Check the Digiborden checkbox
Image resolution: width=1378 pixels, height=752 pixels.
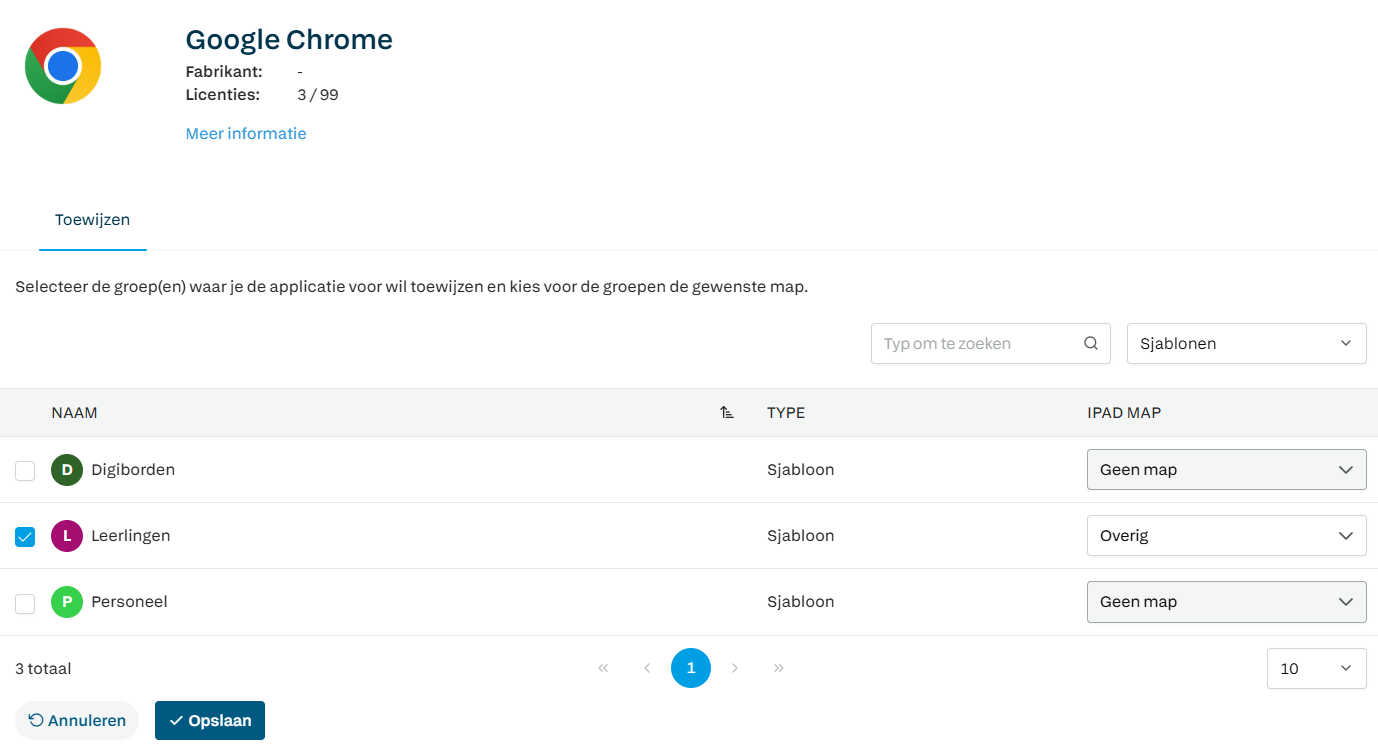pyautogui.click(x=25, y=471)
